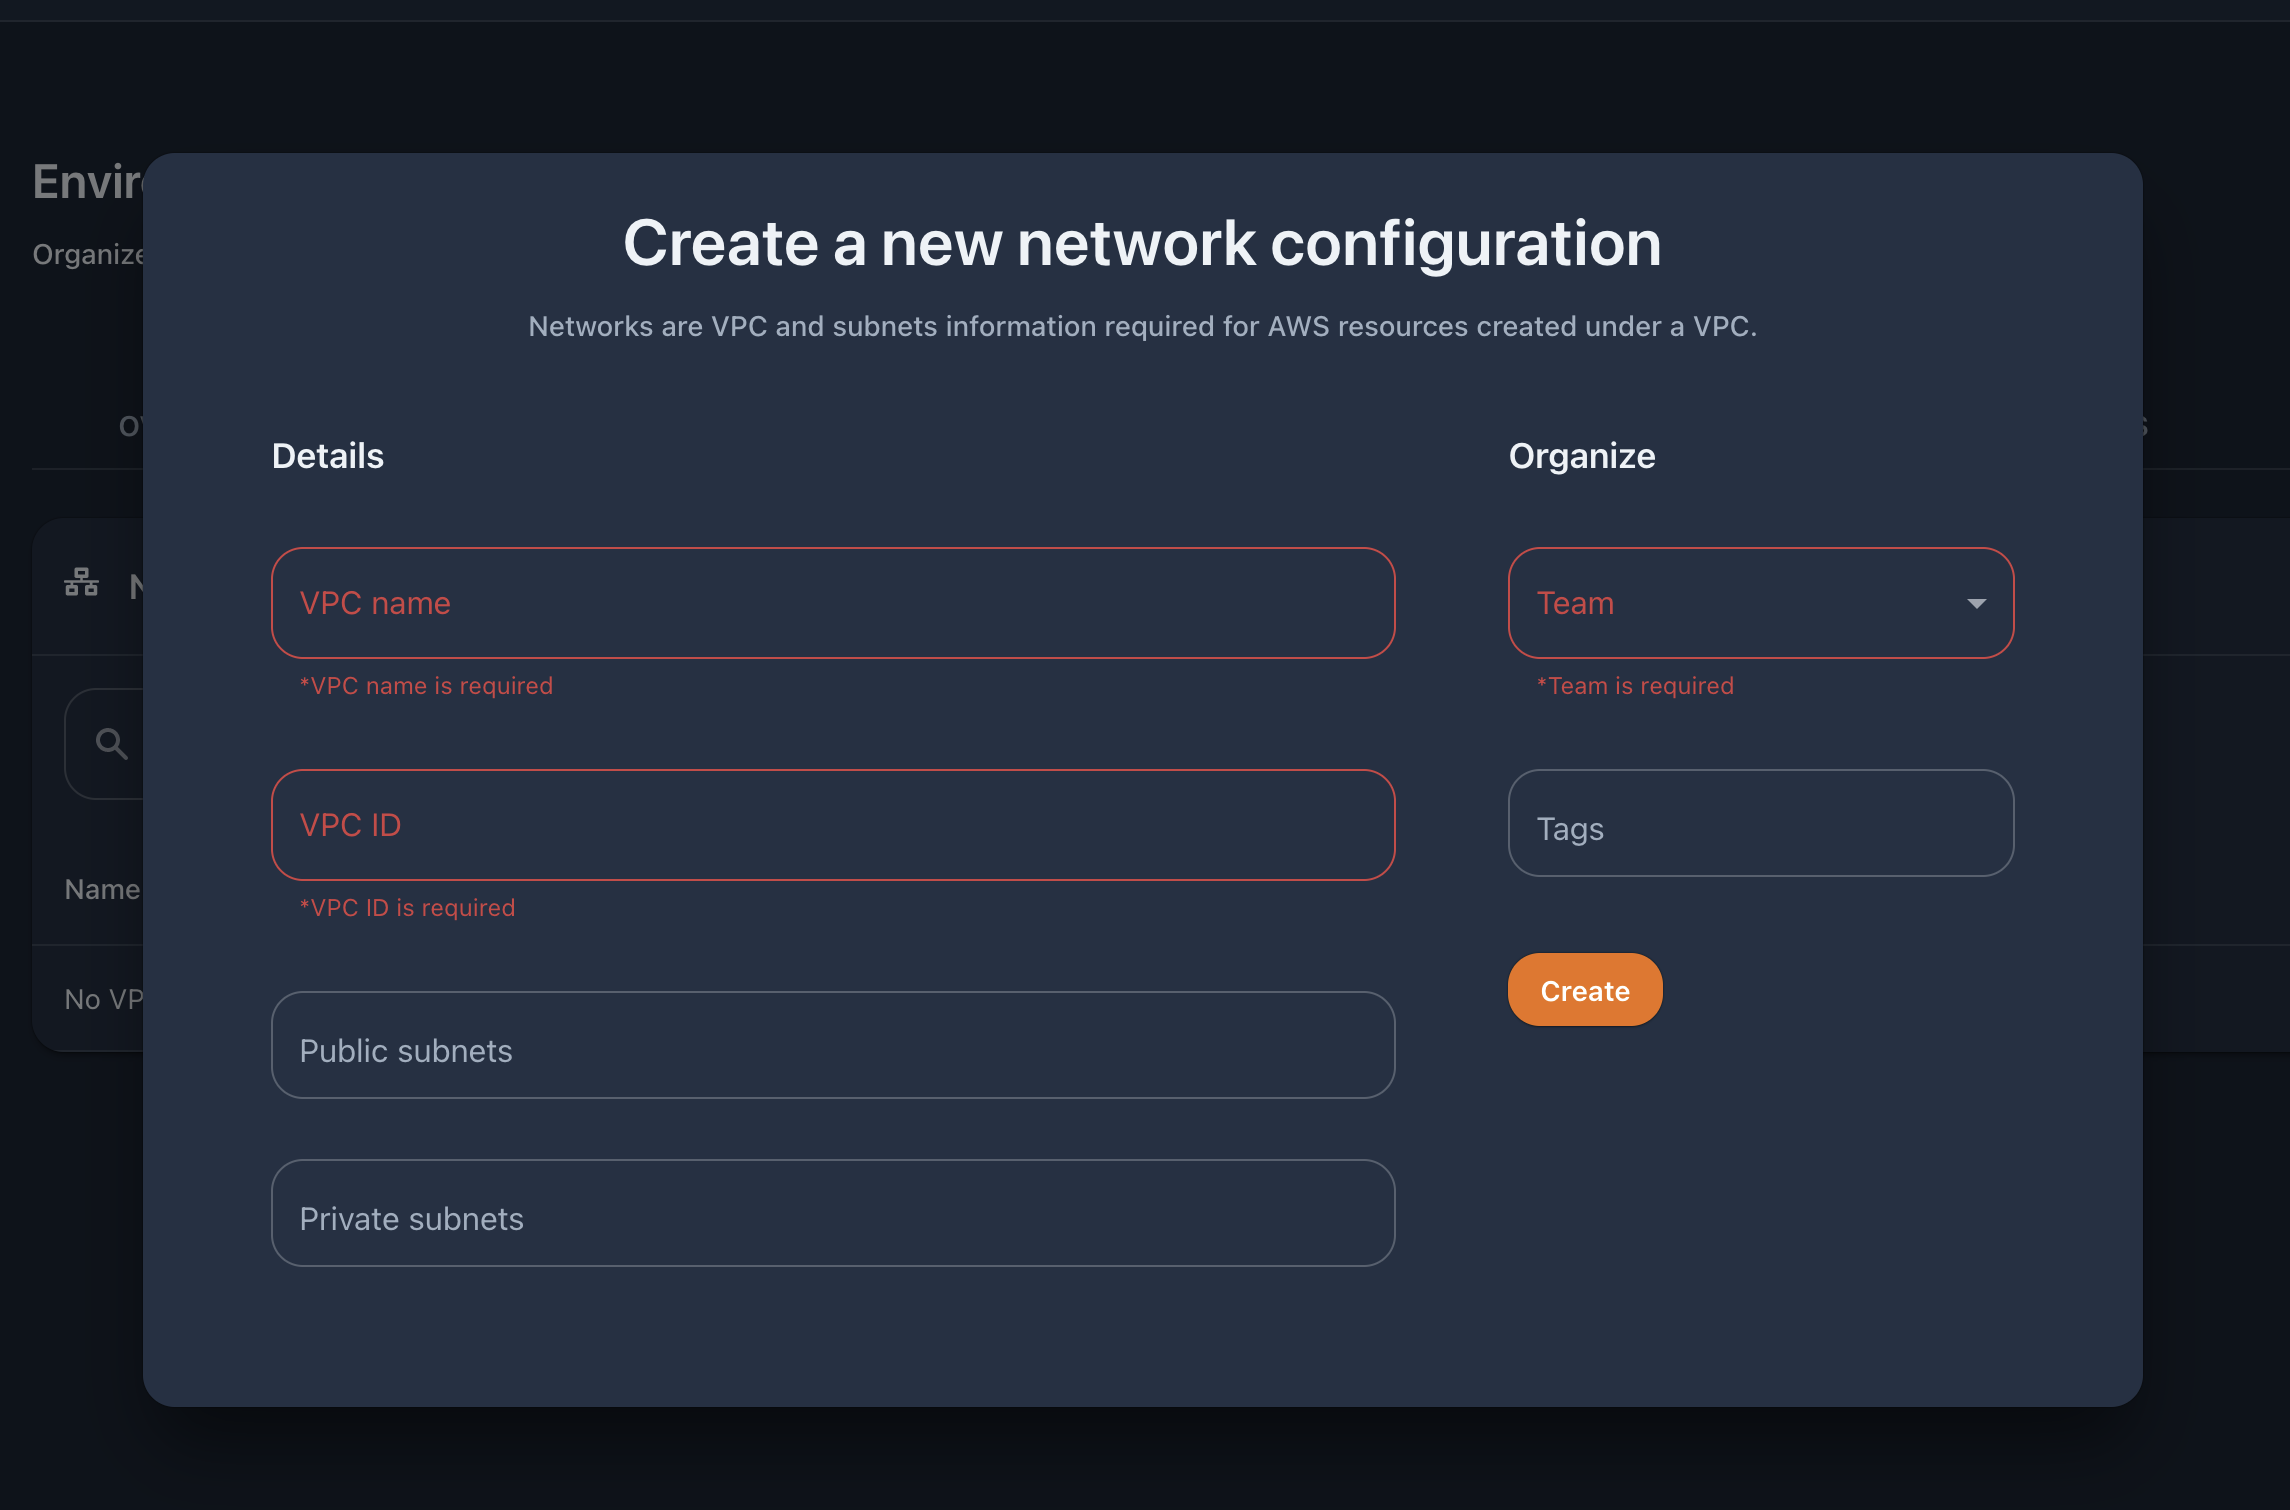Focus the VPC ID input field
Screen dimensions: 2290x1510
[833, 825]
